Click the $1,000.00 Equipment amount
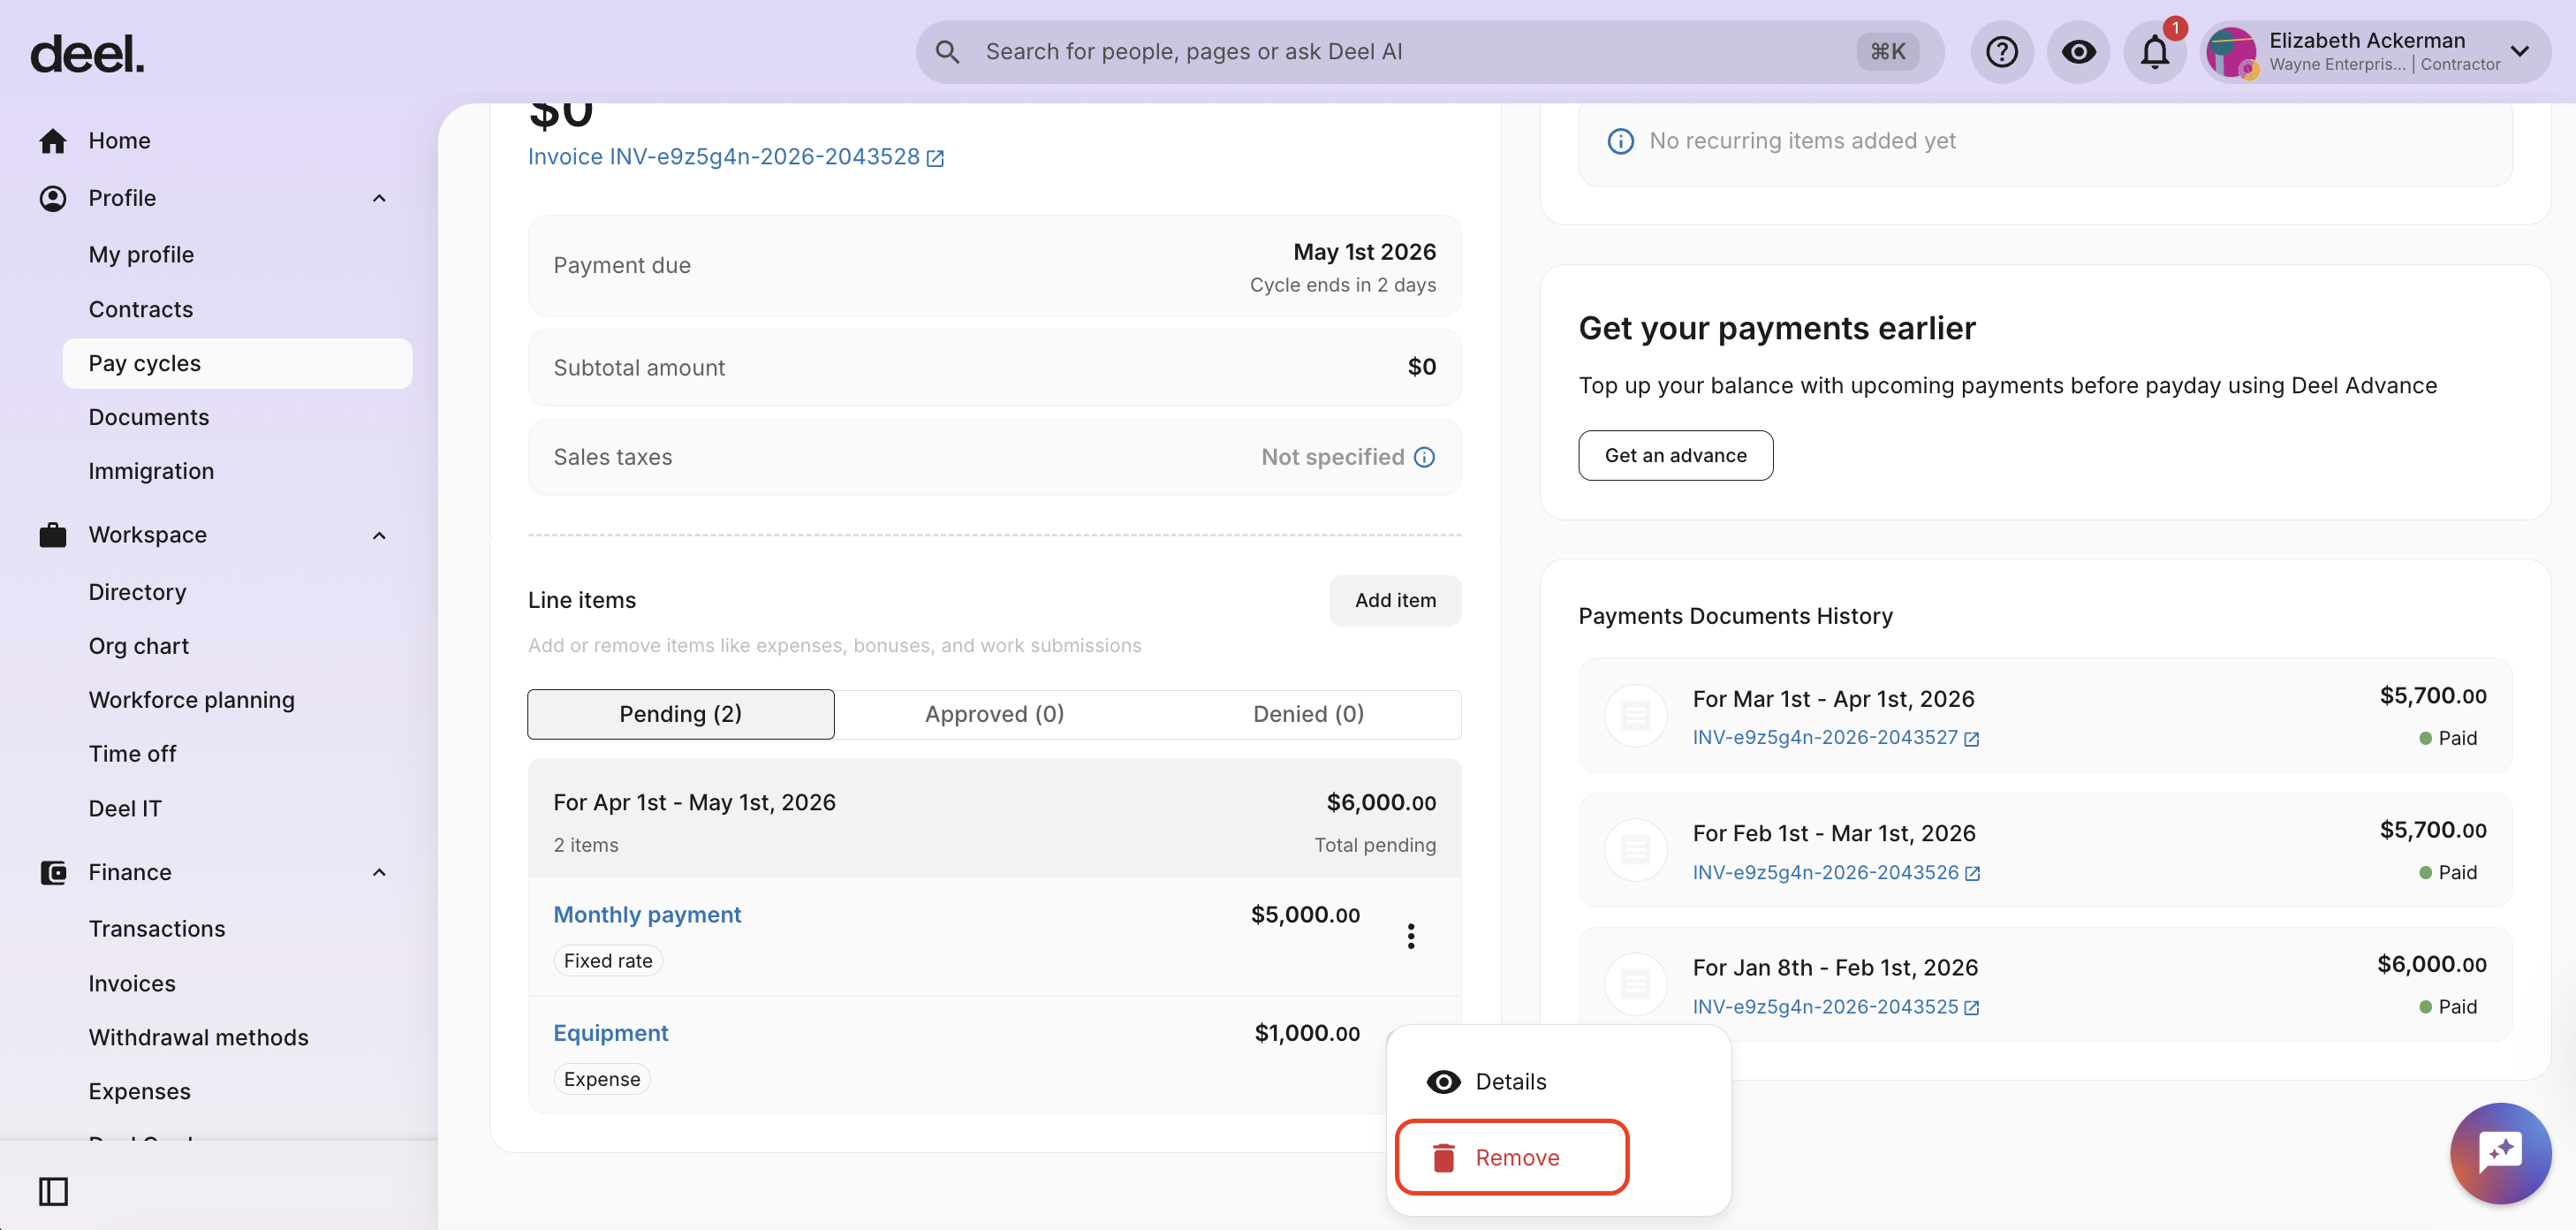Image resolution: width=2576 pixels, height=1230 pixels. (x=1307, y=1033)
